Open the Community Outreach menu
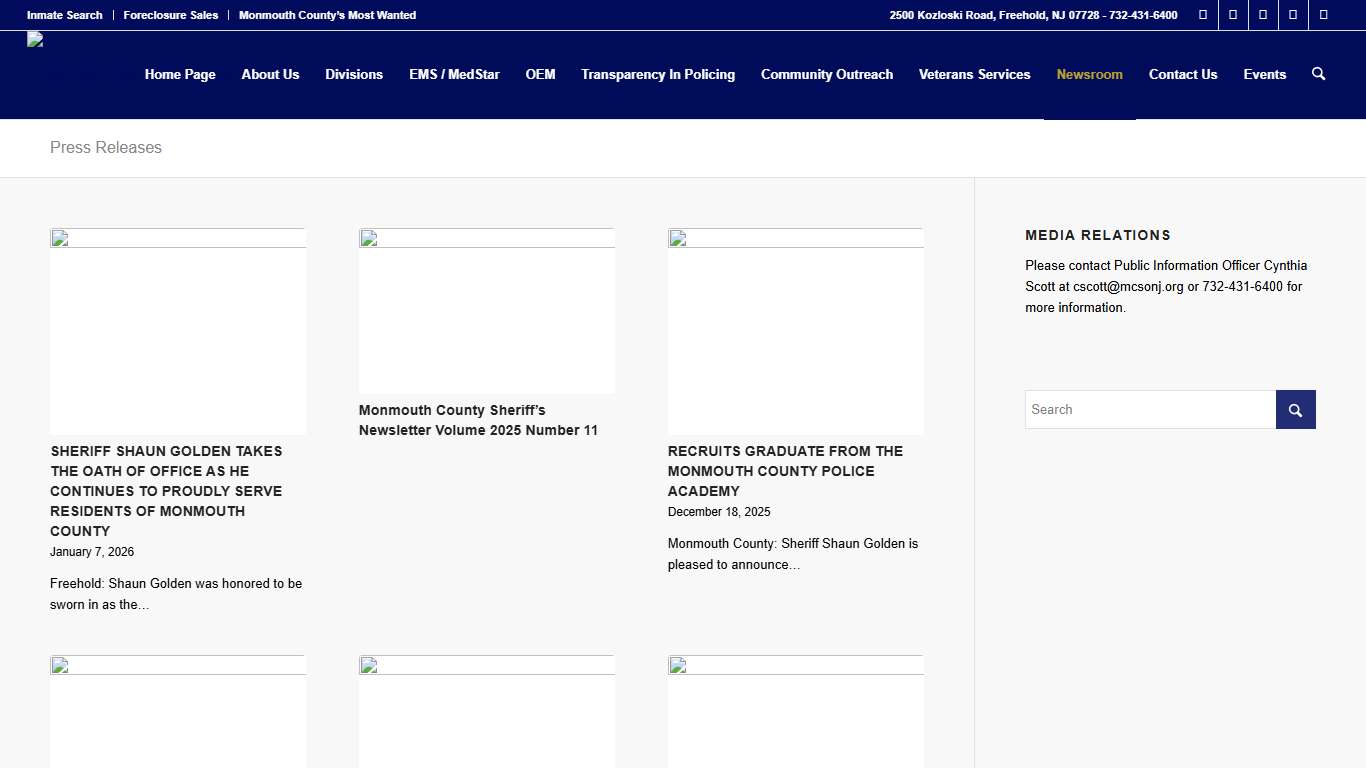Image resolution: width=1366 pixels, height=768 pixels. 826,75
